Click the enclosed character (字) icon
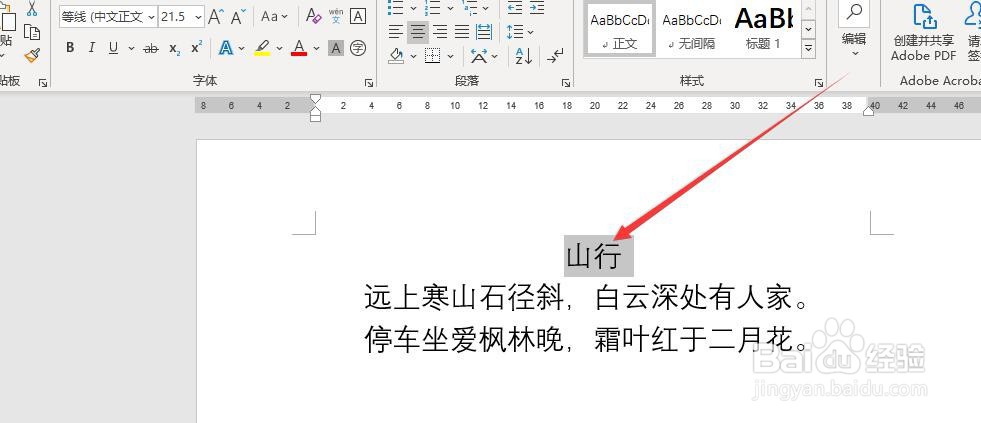This screenshot has height=423, width=981. pos(358,48)
